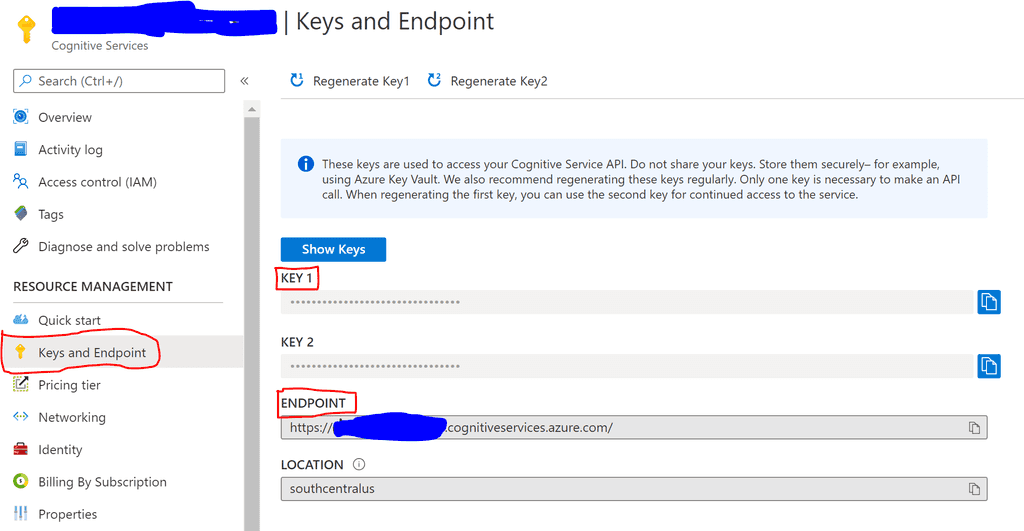Go to Access control (IAM)
Viewport: 1024px width, 531px height.
97,182
